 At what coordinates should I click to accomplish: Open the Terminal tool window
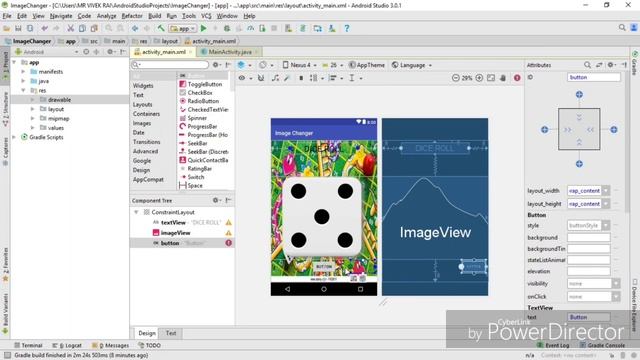(28, 345)
